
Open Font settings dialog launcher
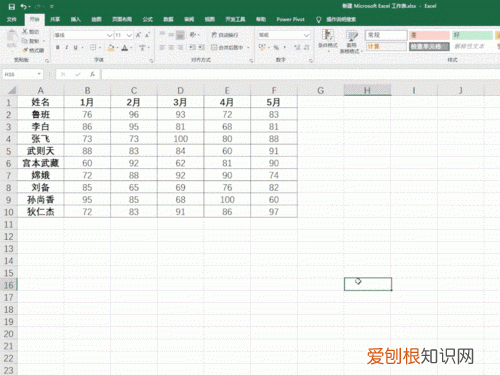pos(151,61)
